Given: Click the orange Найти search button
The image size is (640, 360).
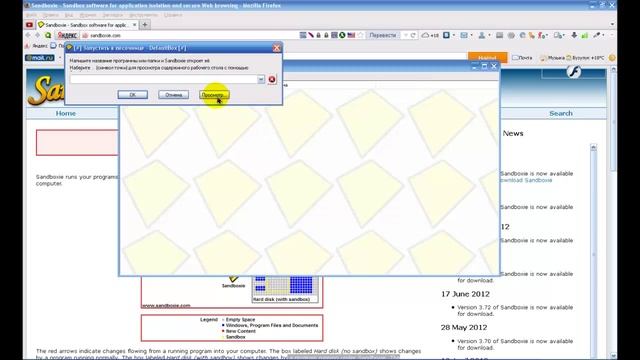Looking at the screenshot, I should click(487, 58).
